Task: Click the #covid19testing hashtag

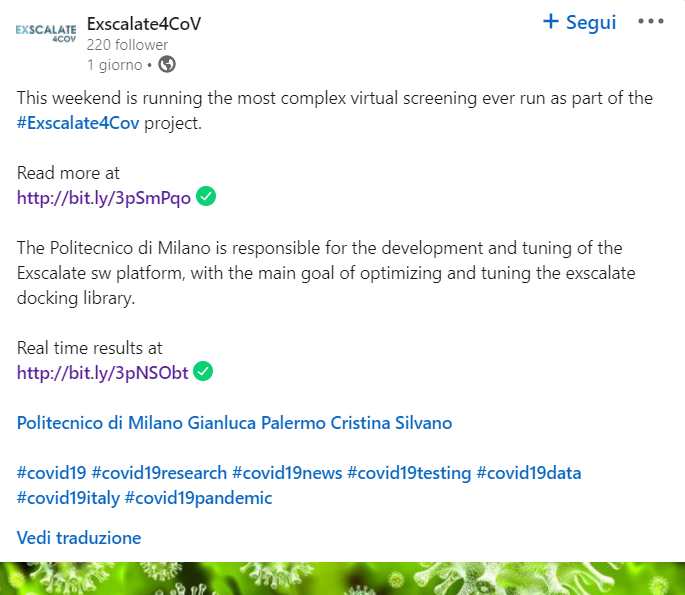Action: coord(409,473)
